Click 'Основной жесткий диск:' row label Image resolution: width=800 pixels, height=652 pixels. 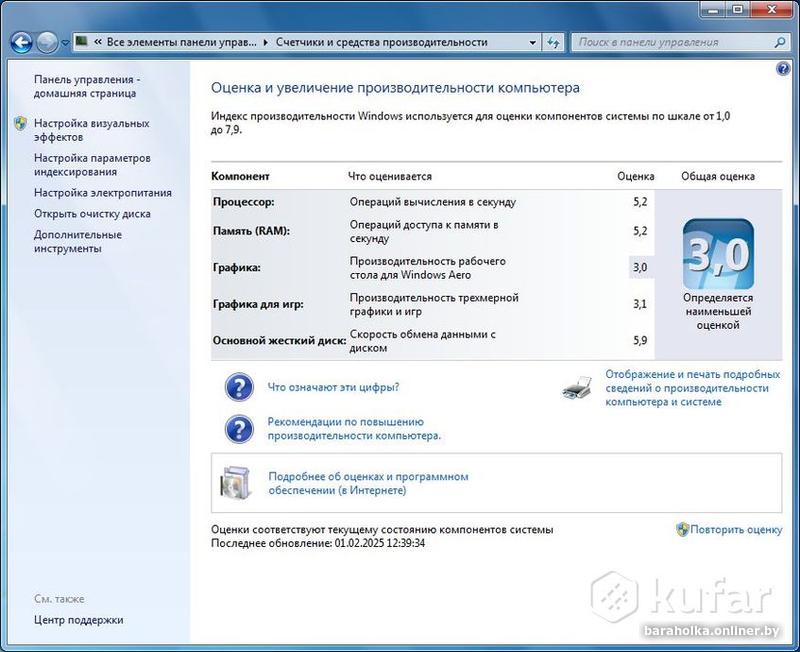[280, 341]
